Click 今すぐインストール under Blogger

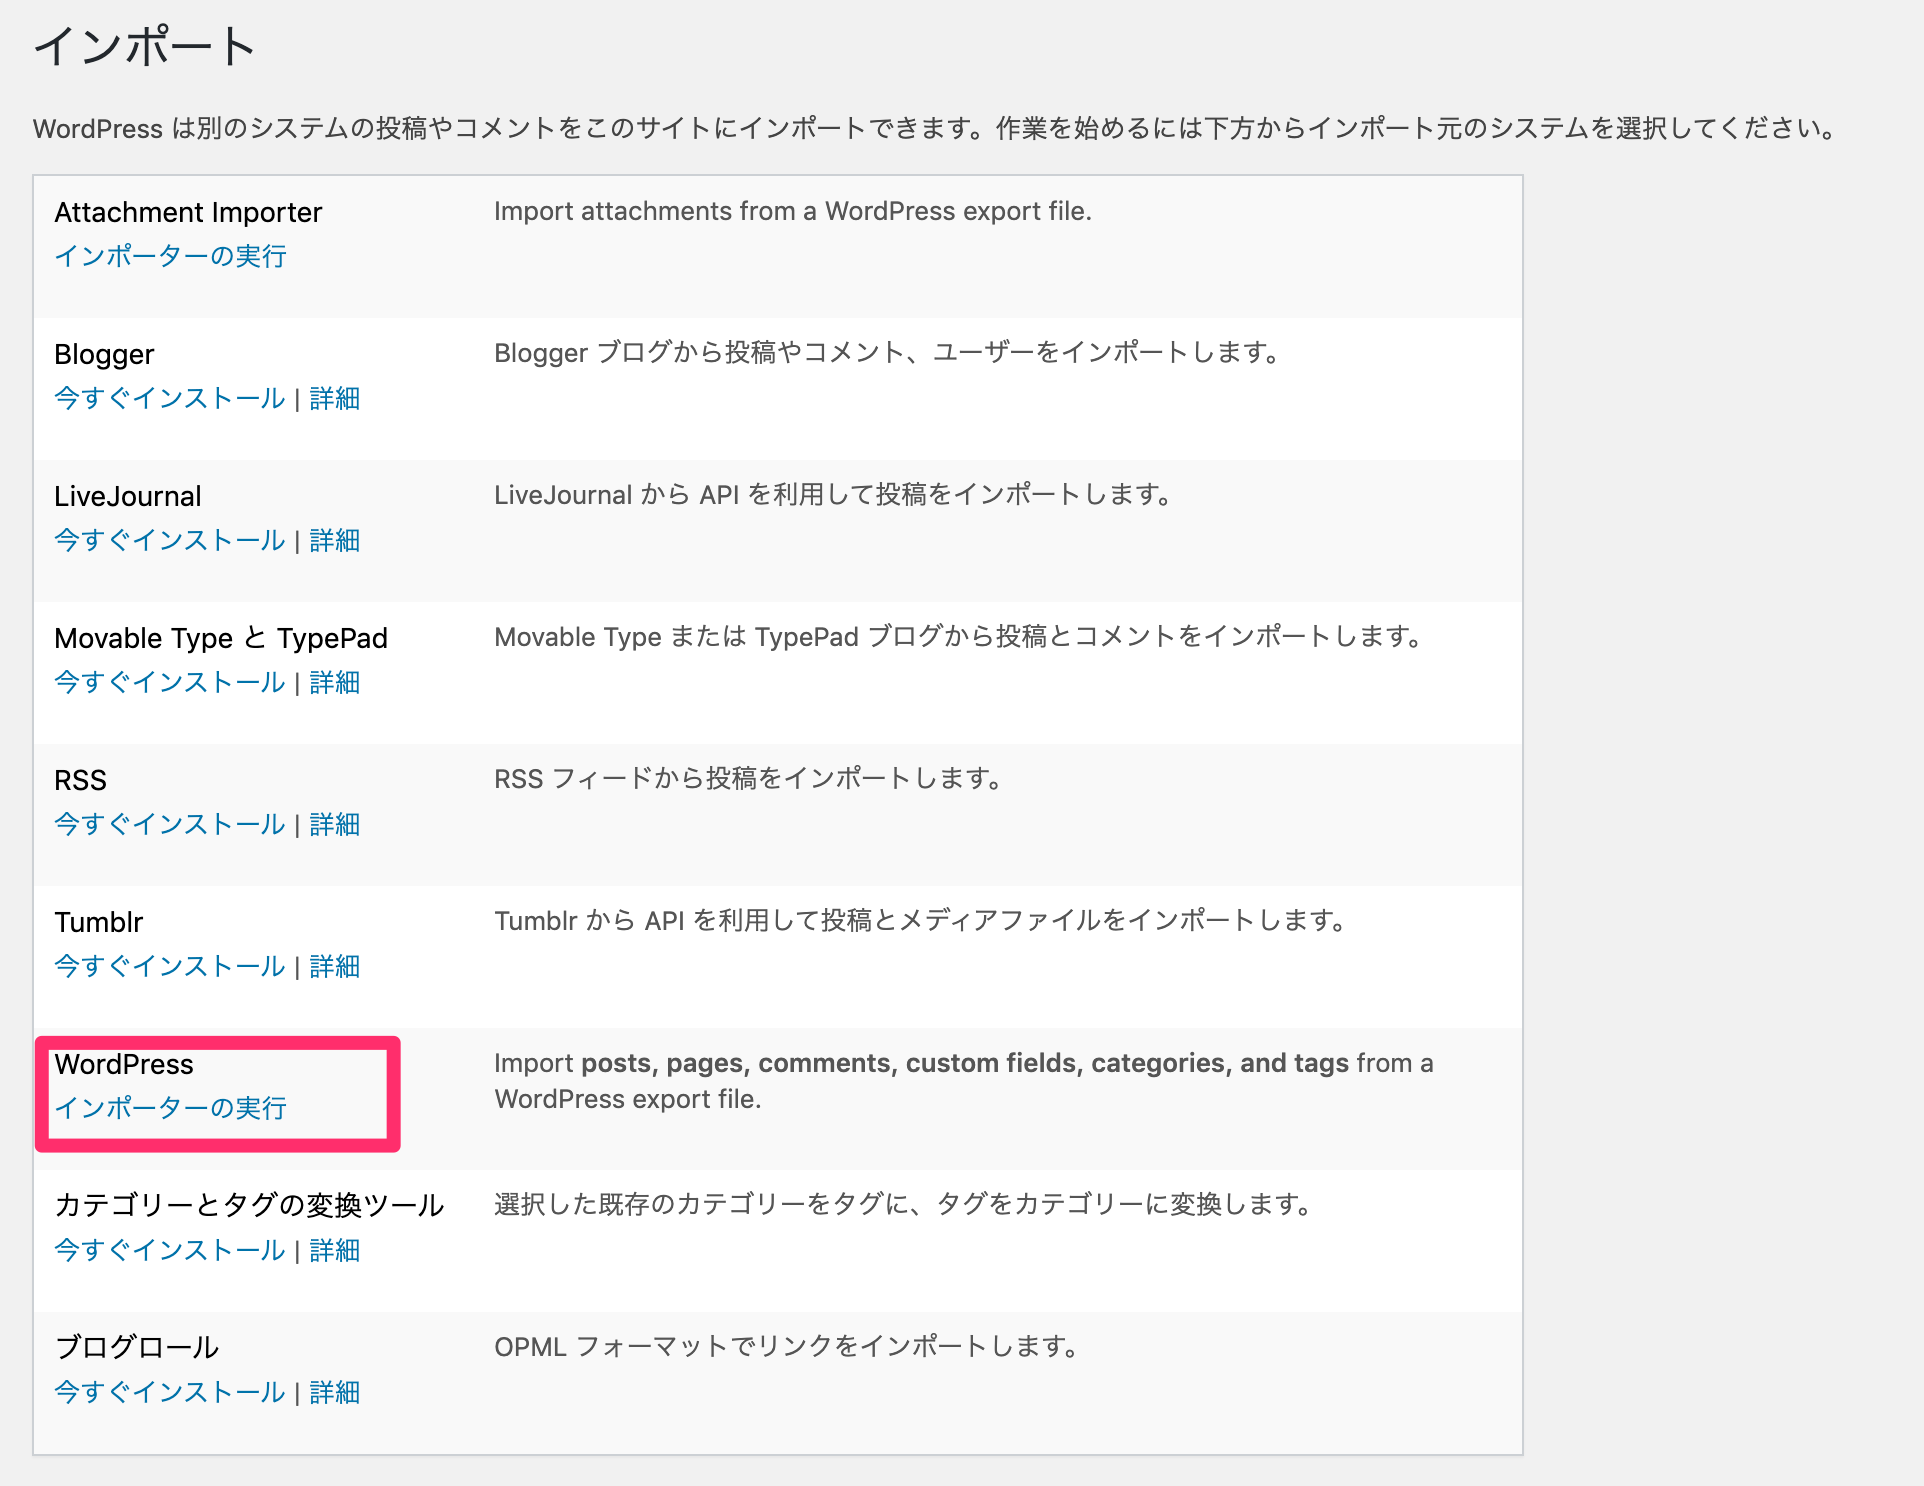[170, 398]
